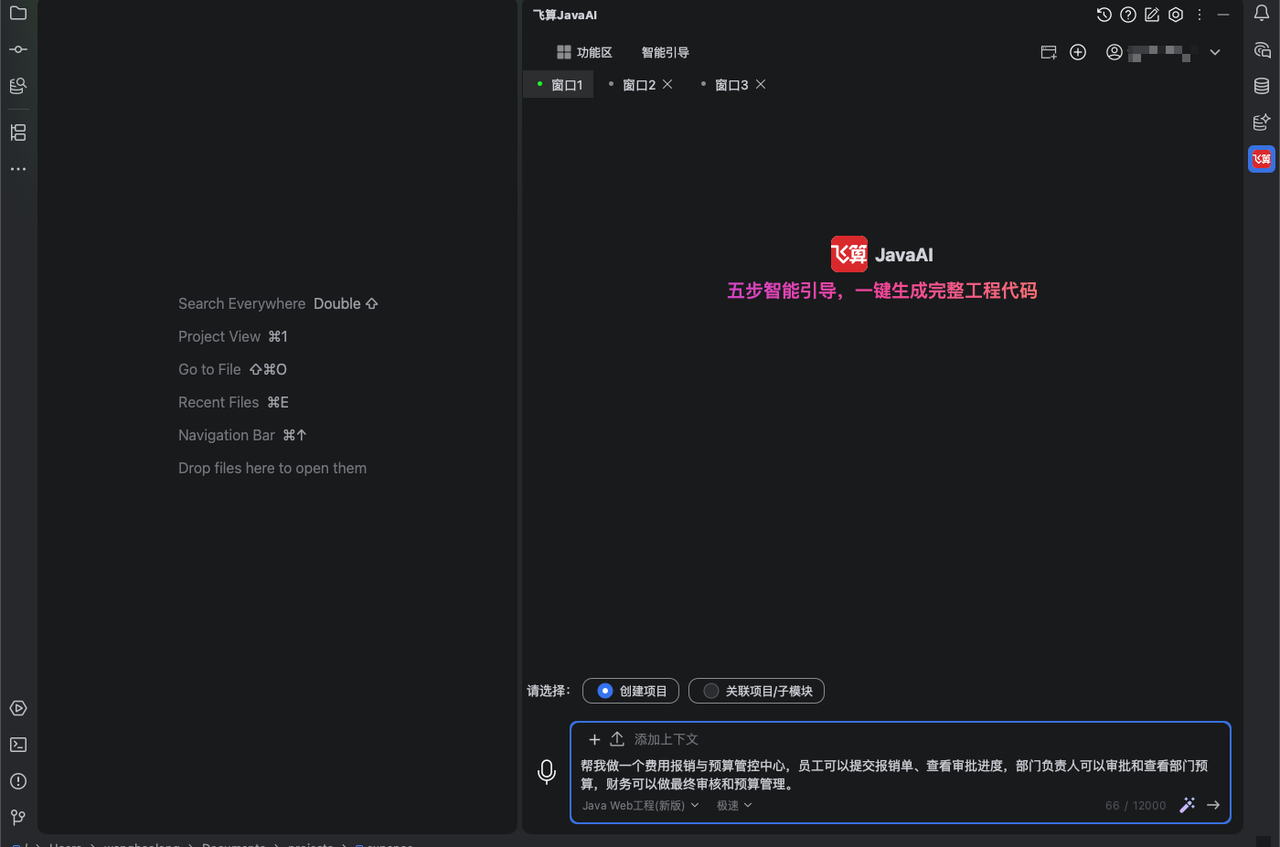Select the 窗口2 tab
1280x847 pixels.
639,85
